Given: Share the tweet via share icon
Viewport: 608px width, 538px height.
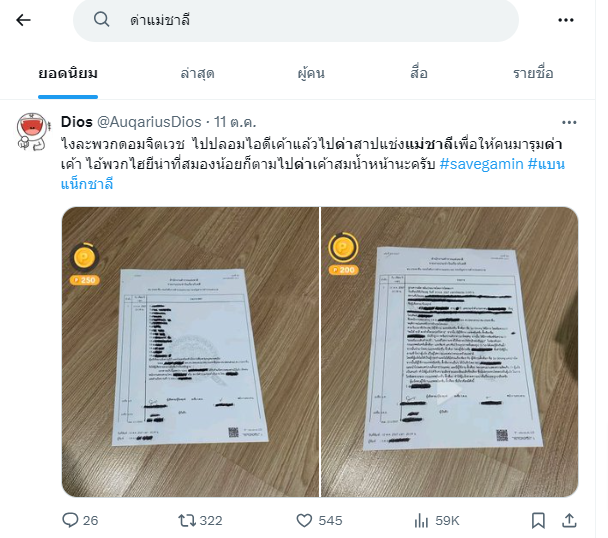Looking at the screenshot, I should point(569,520).
